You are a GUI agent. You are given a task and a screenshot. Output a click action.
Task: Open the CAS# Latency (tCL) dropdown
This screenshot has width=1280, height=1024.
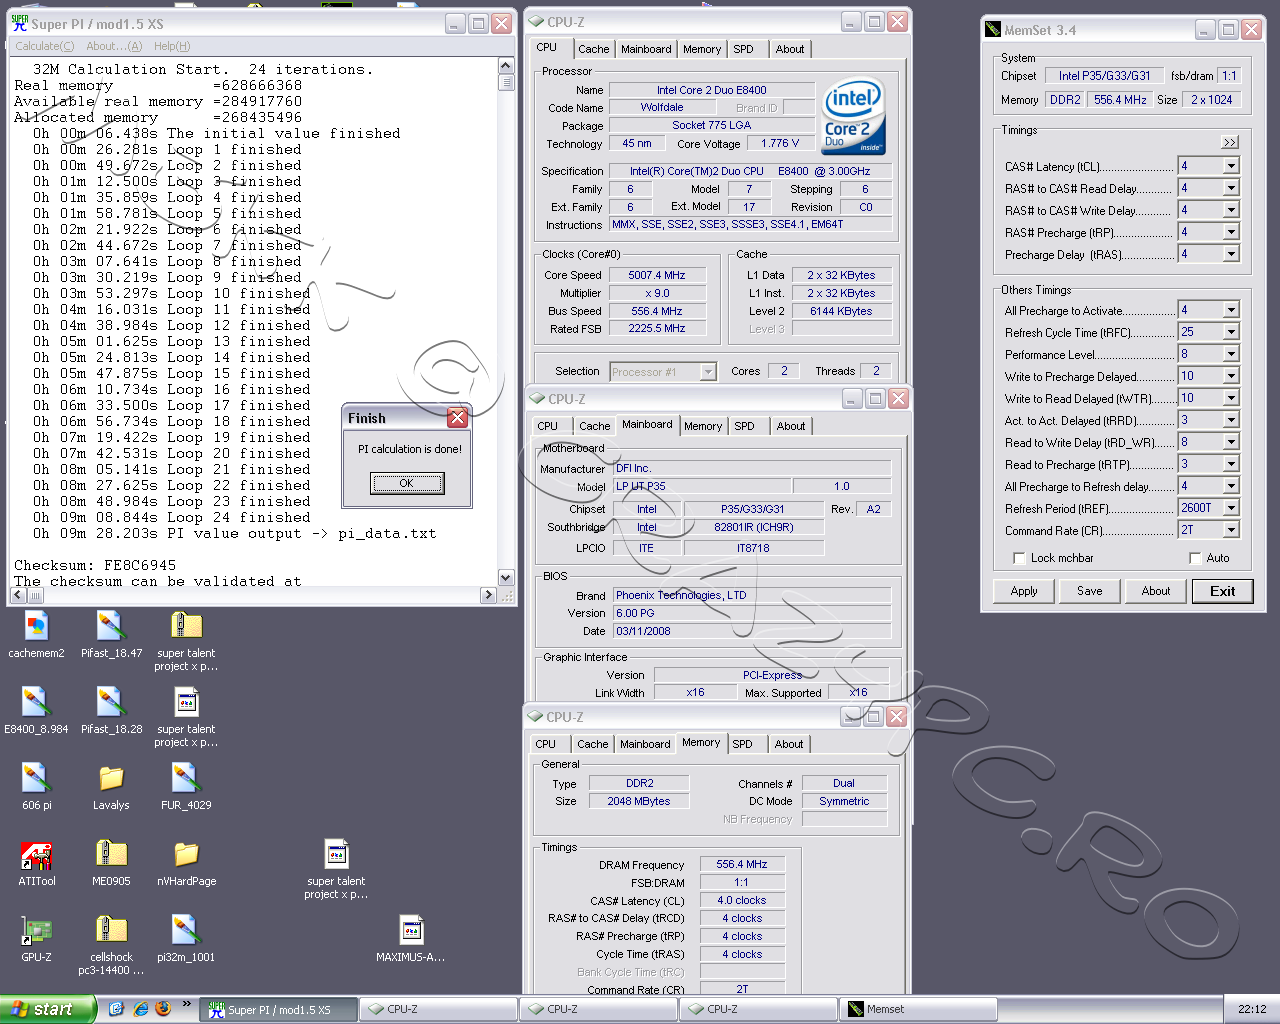(x=1231, y=166)
